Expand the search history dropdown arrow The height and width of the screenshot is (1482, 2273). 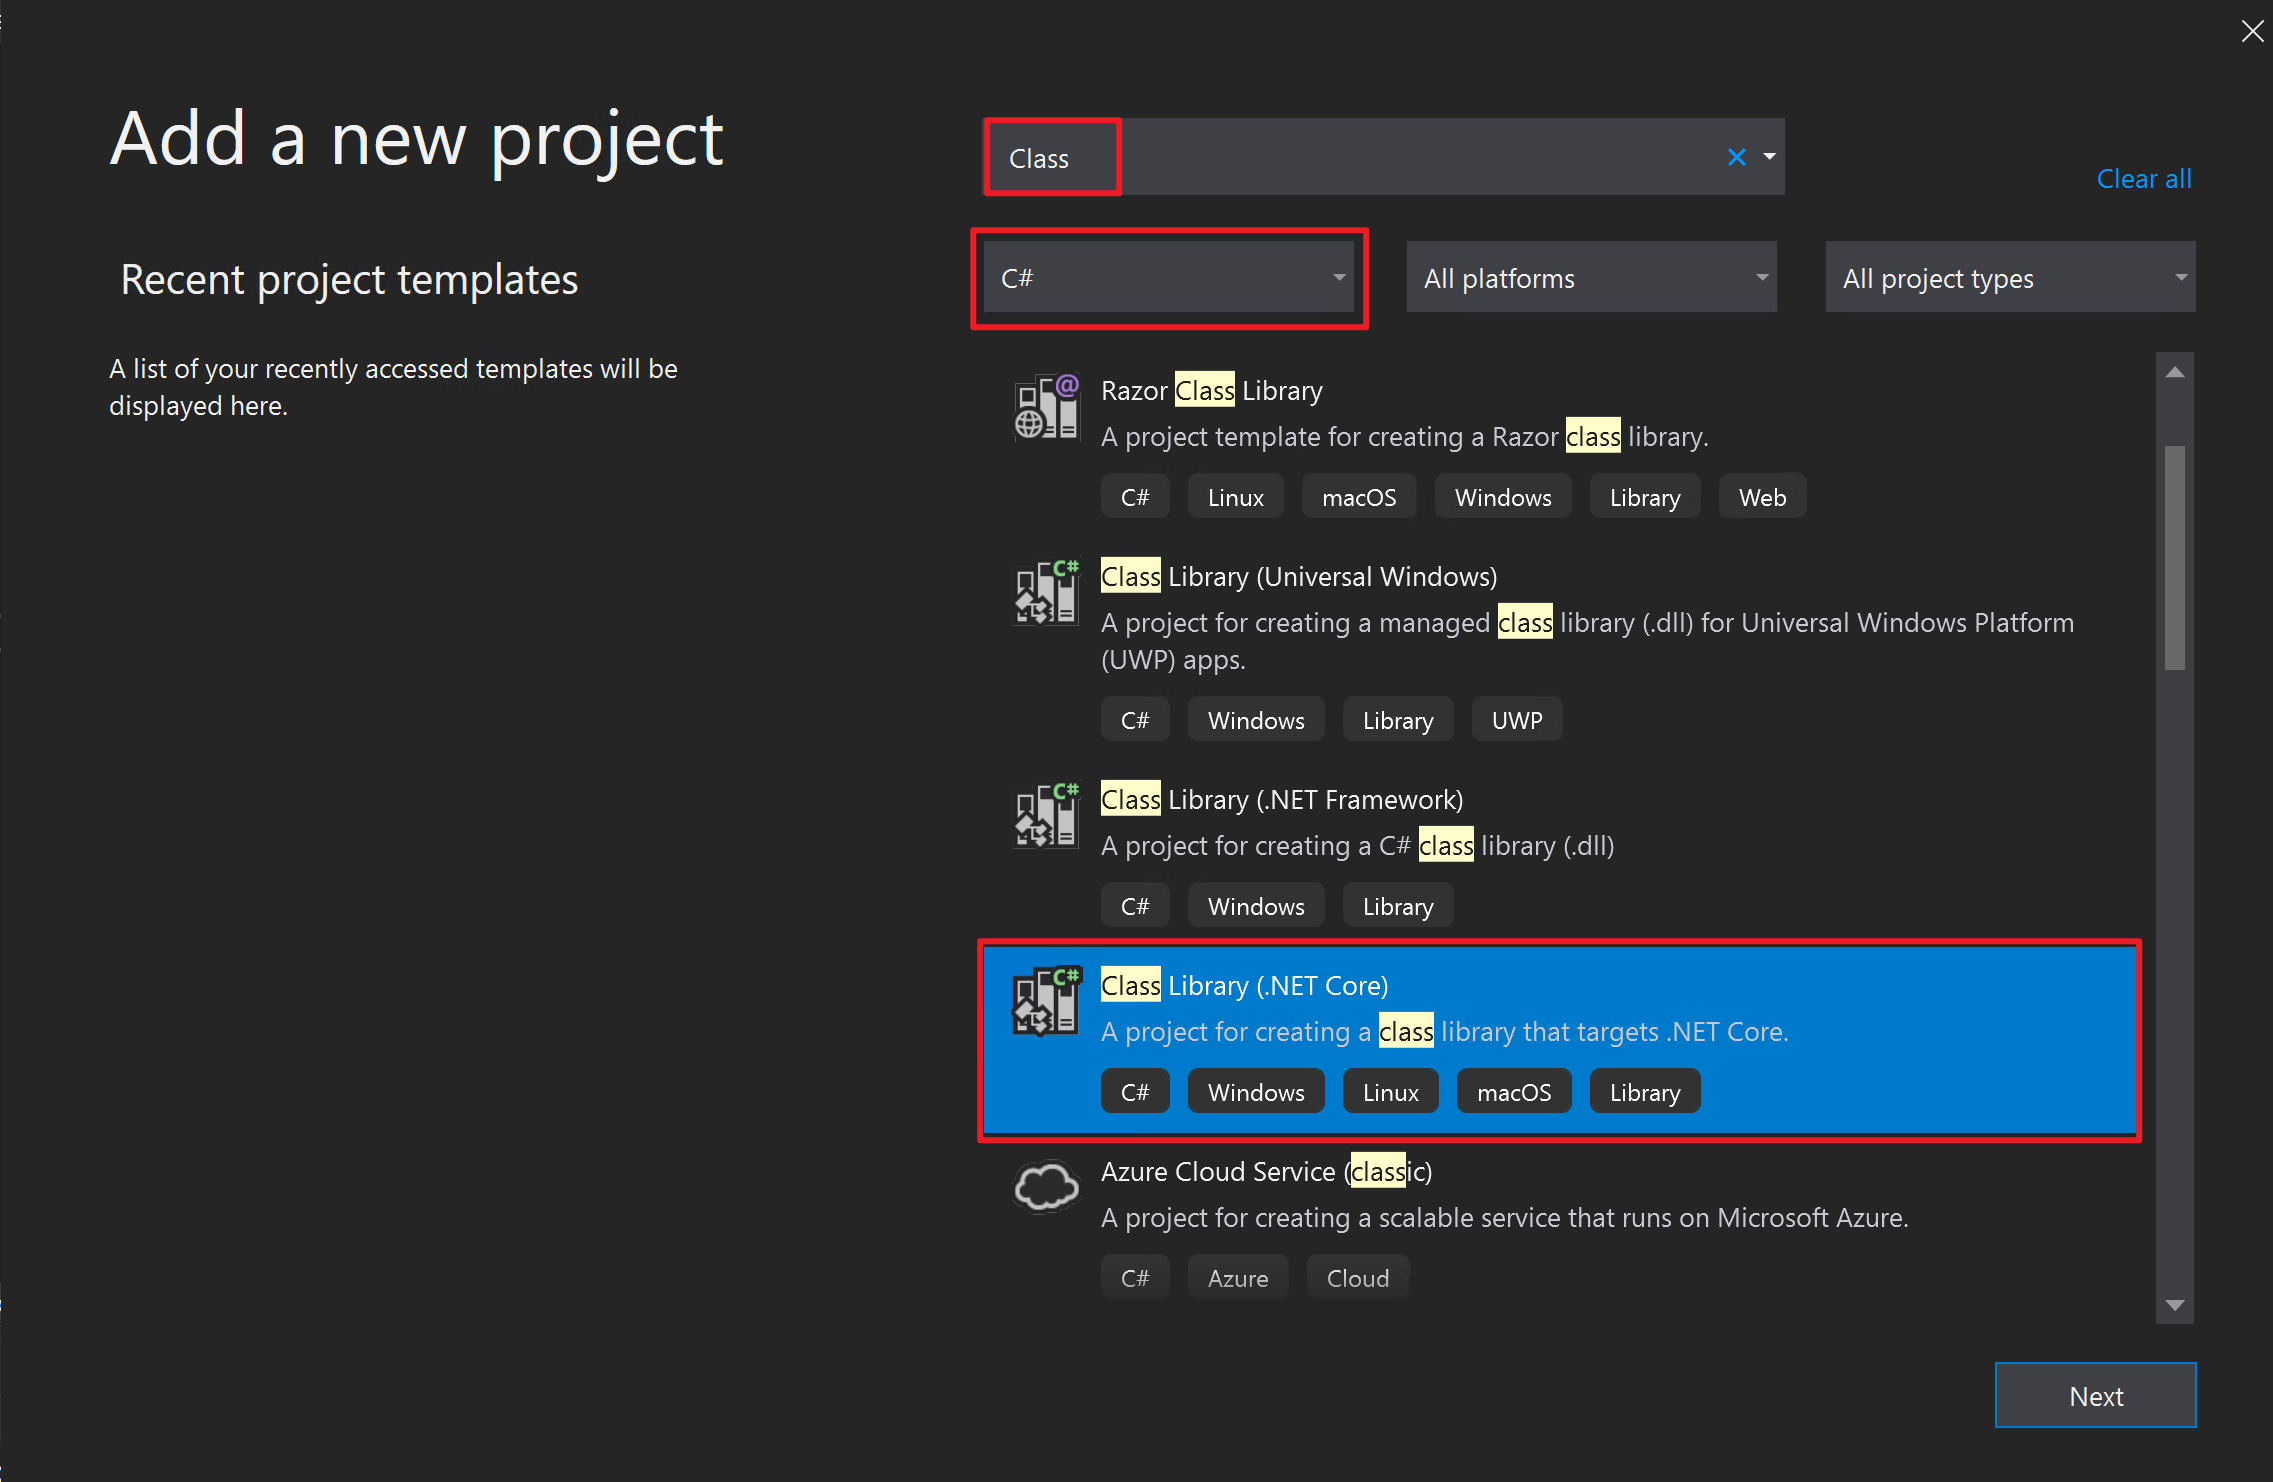pos(1769,157)
